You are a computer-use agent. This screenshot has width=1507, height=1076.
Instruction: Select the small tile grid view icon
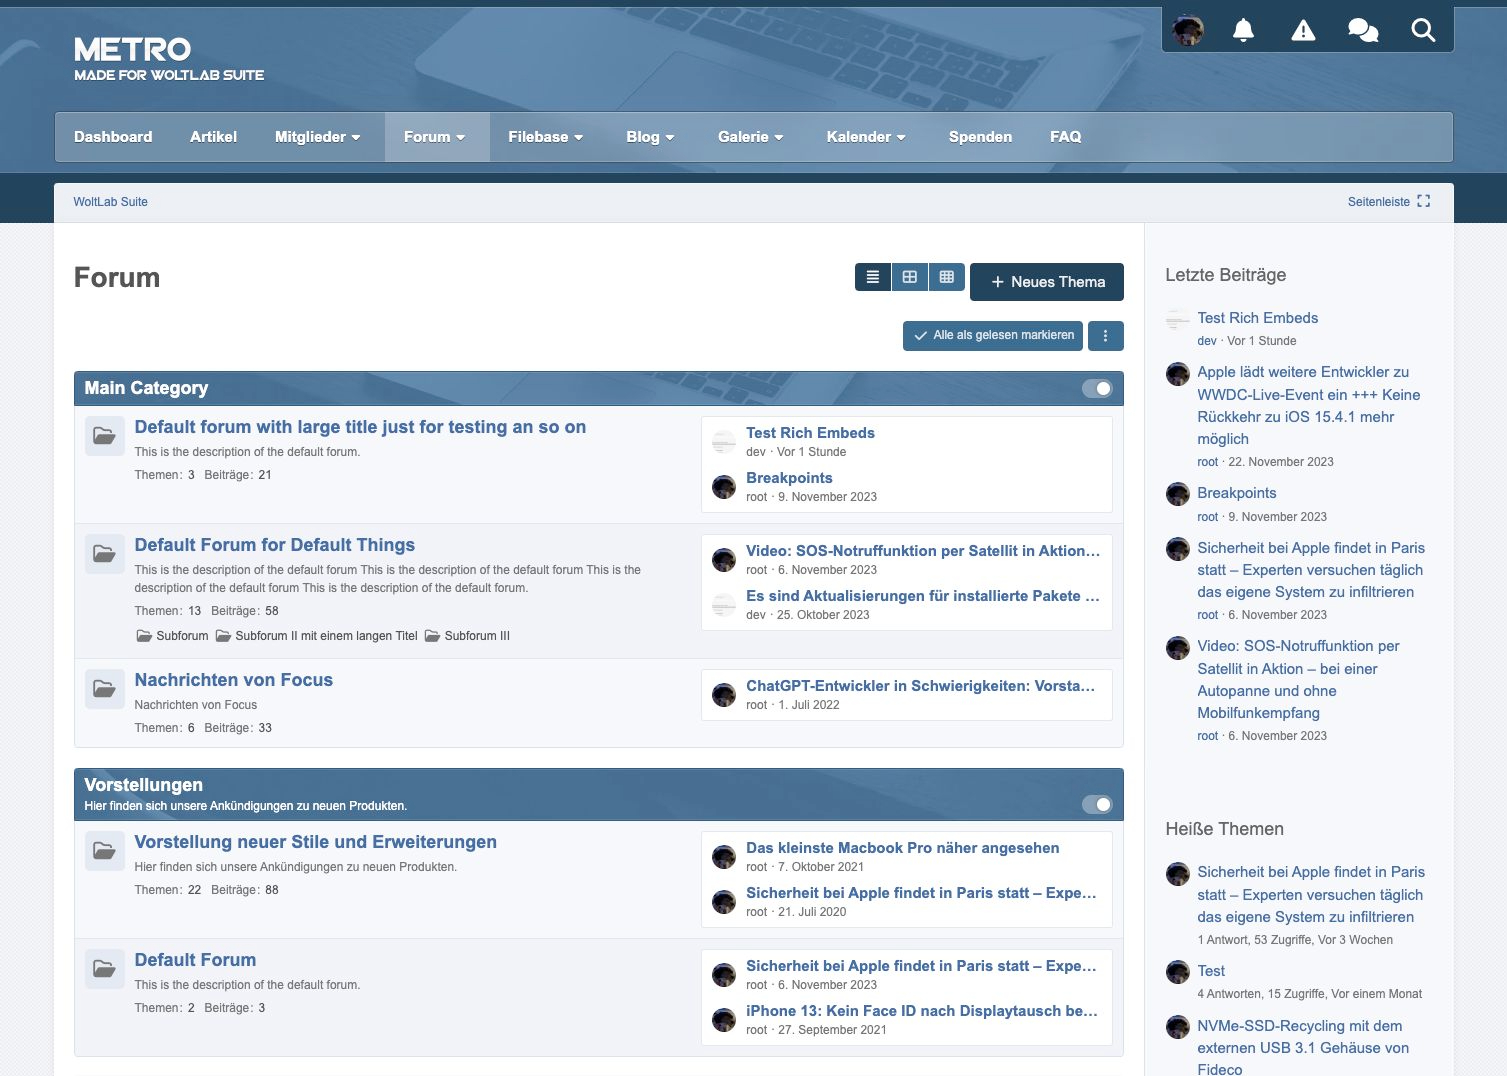pos(947,277)
